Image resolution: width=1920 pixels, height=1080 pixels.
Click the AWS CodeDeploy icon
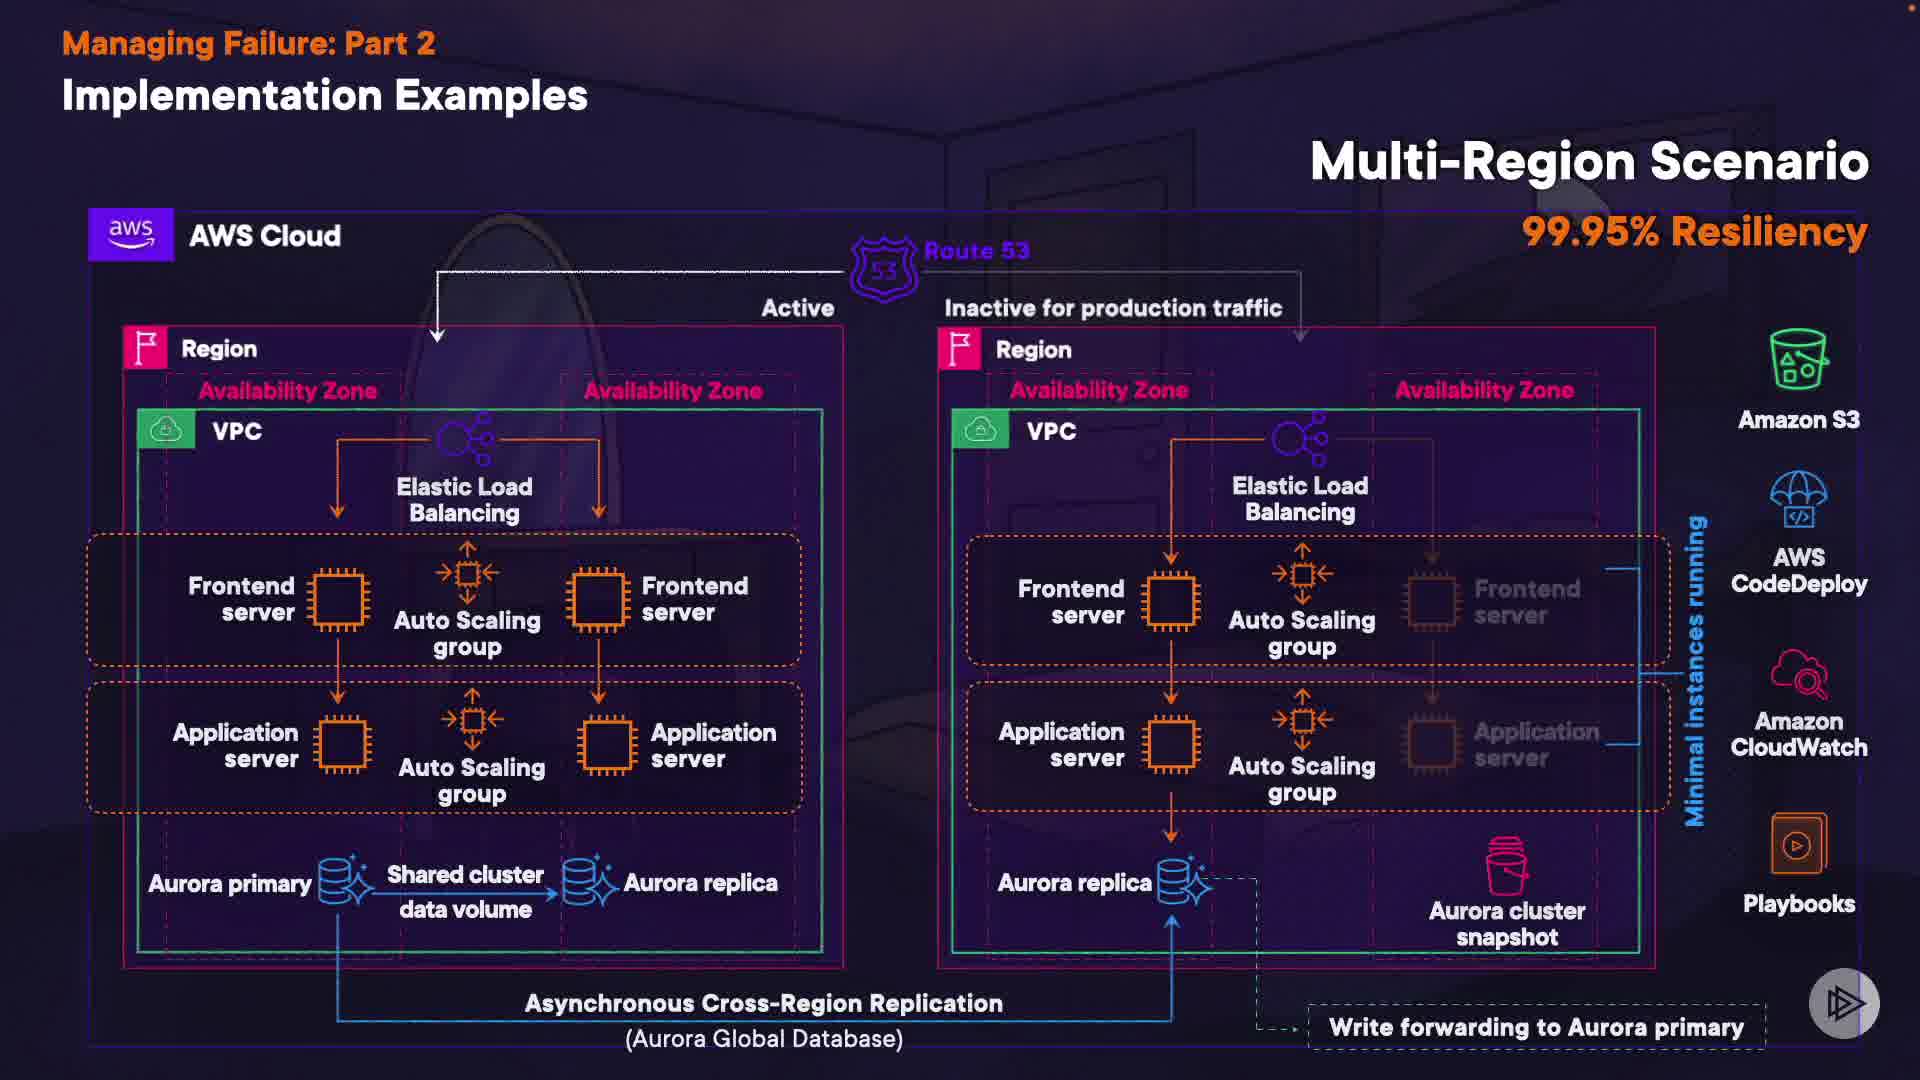tap(1798, 499)
